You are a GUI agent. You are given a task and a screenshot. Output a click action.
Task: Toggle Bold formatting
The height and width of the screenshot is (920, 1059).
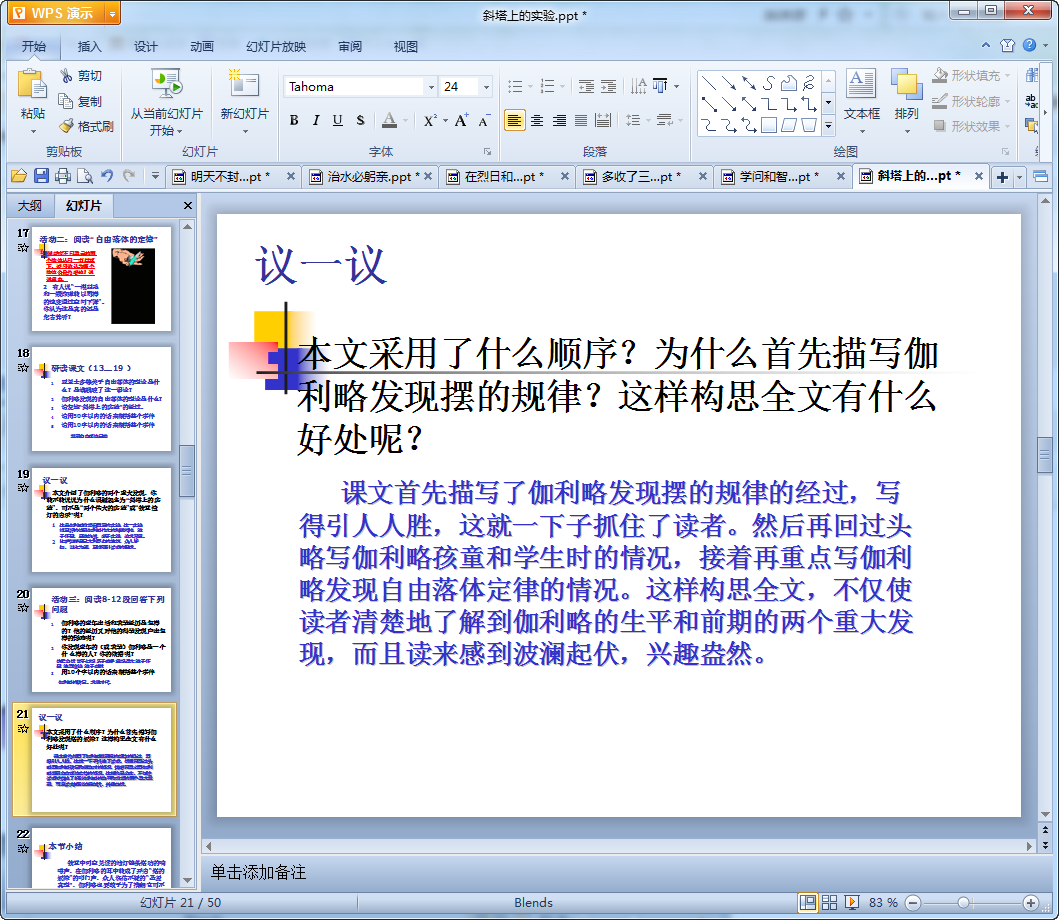(294, 120)
